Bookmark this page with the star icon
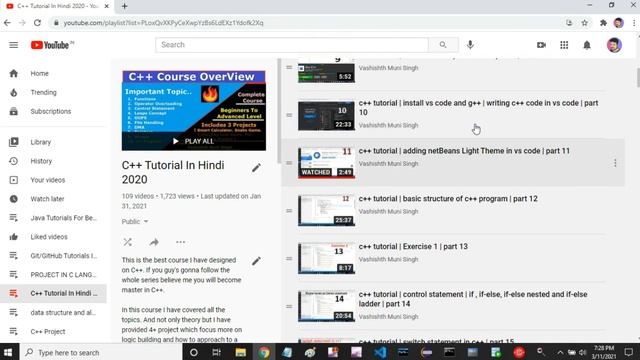This screenshot has height=360, width=640. click(584, 23)
